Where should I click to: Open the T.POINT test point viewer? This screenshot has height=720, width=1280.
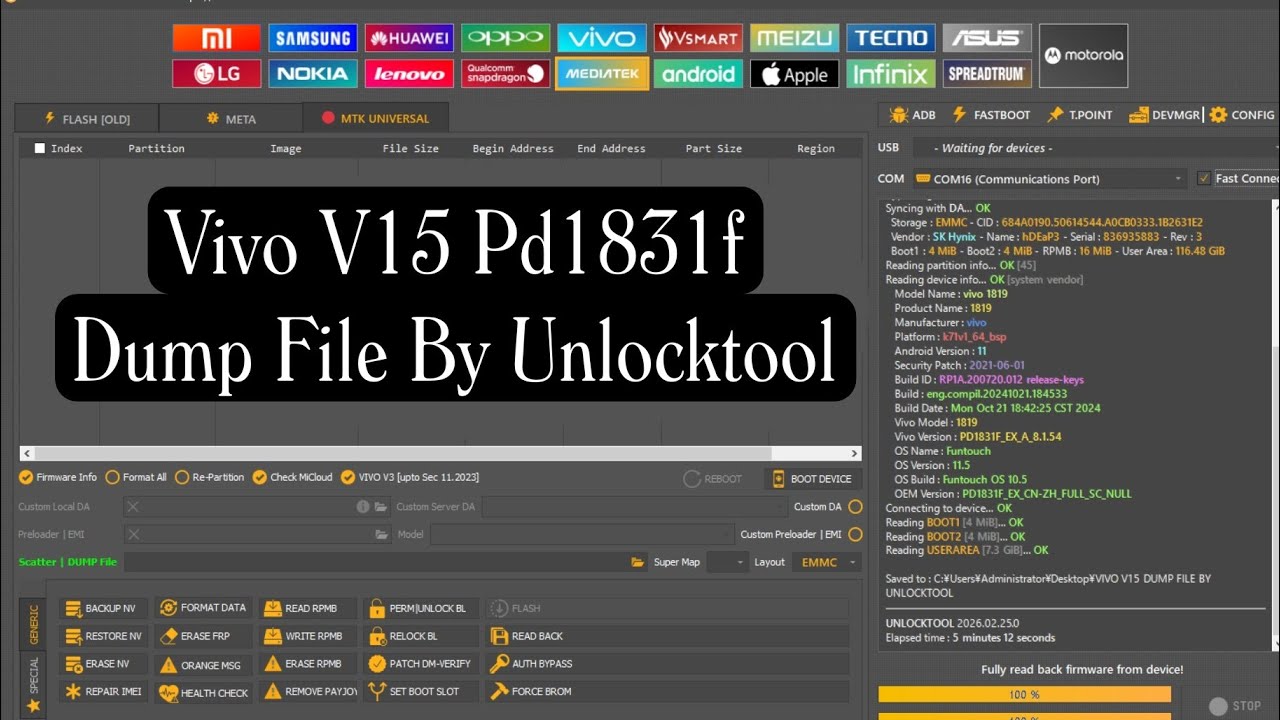1080,115
